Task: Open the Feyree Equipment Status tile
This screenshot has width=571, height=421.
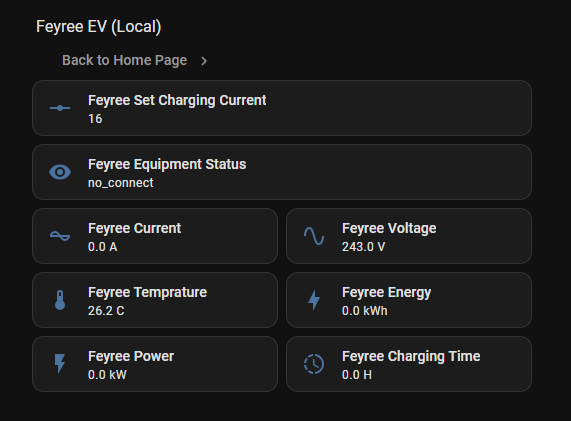Action: [282, 172]
